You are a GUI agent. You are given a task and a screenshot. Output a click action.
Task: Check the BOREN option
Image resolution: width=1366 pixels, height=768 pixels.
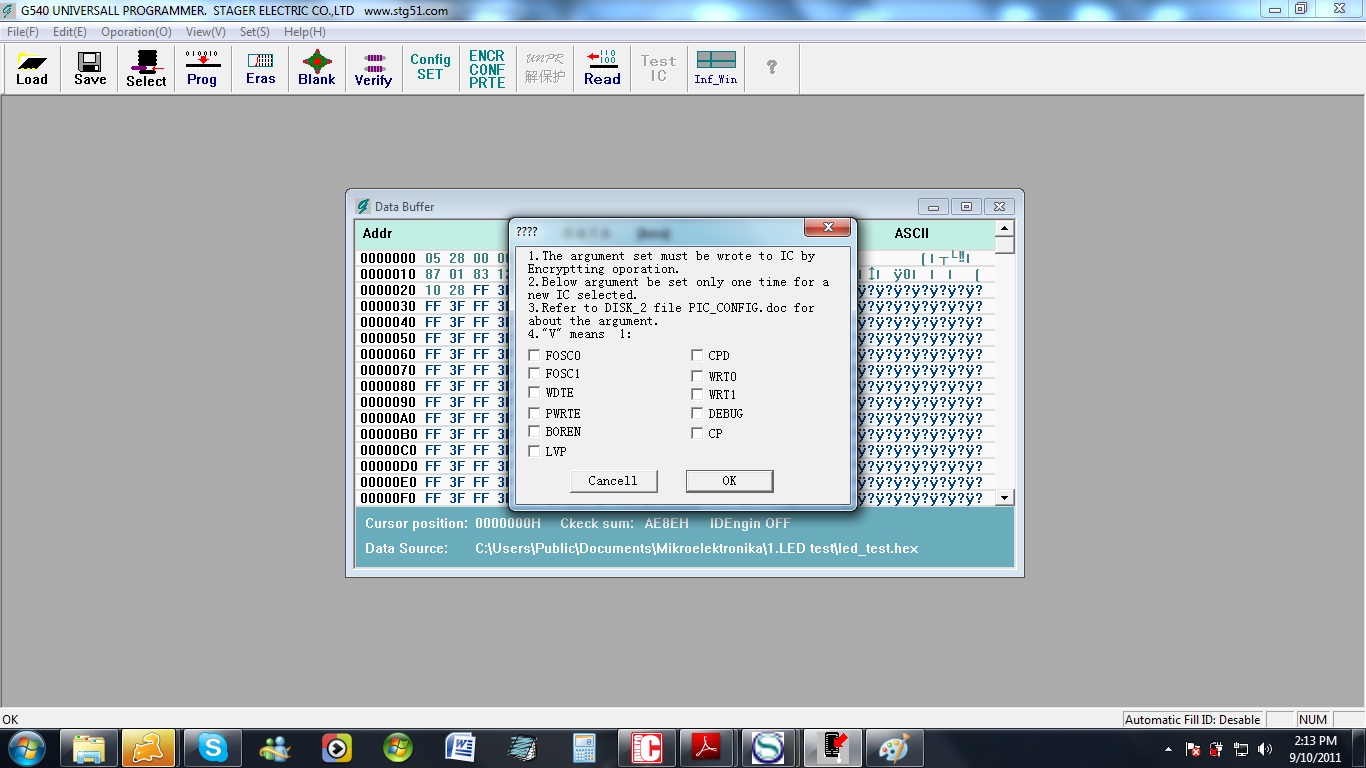534,431
